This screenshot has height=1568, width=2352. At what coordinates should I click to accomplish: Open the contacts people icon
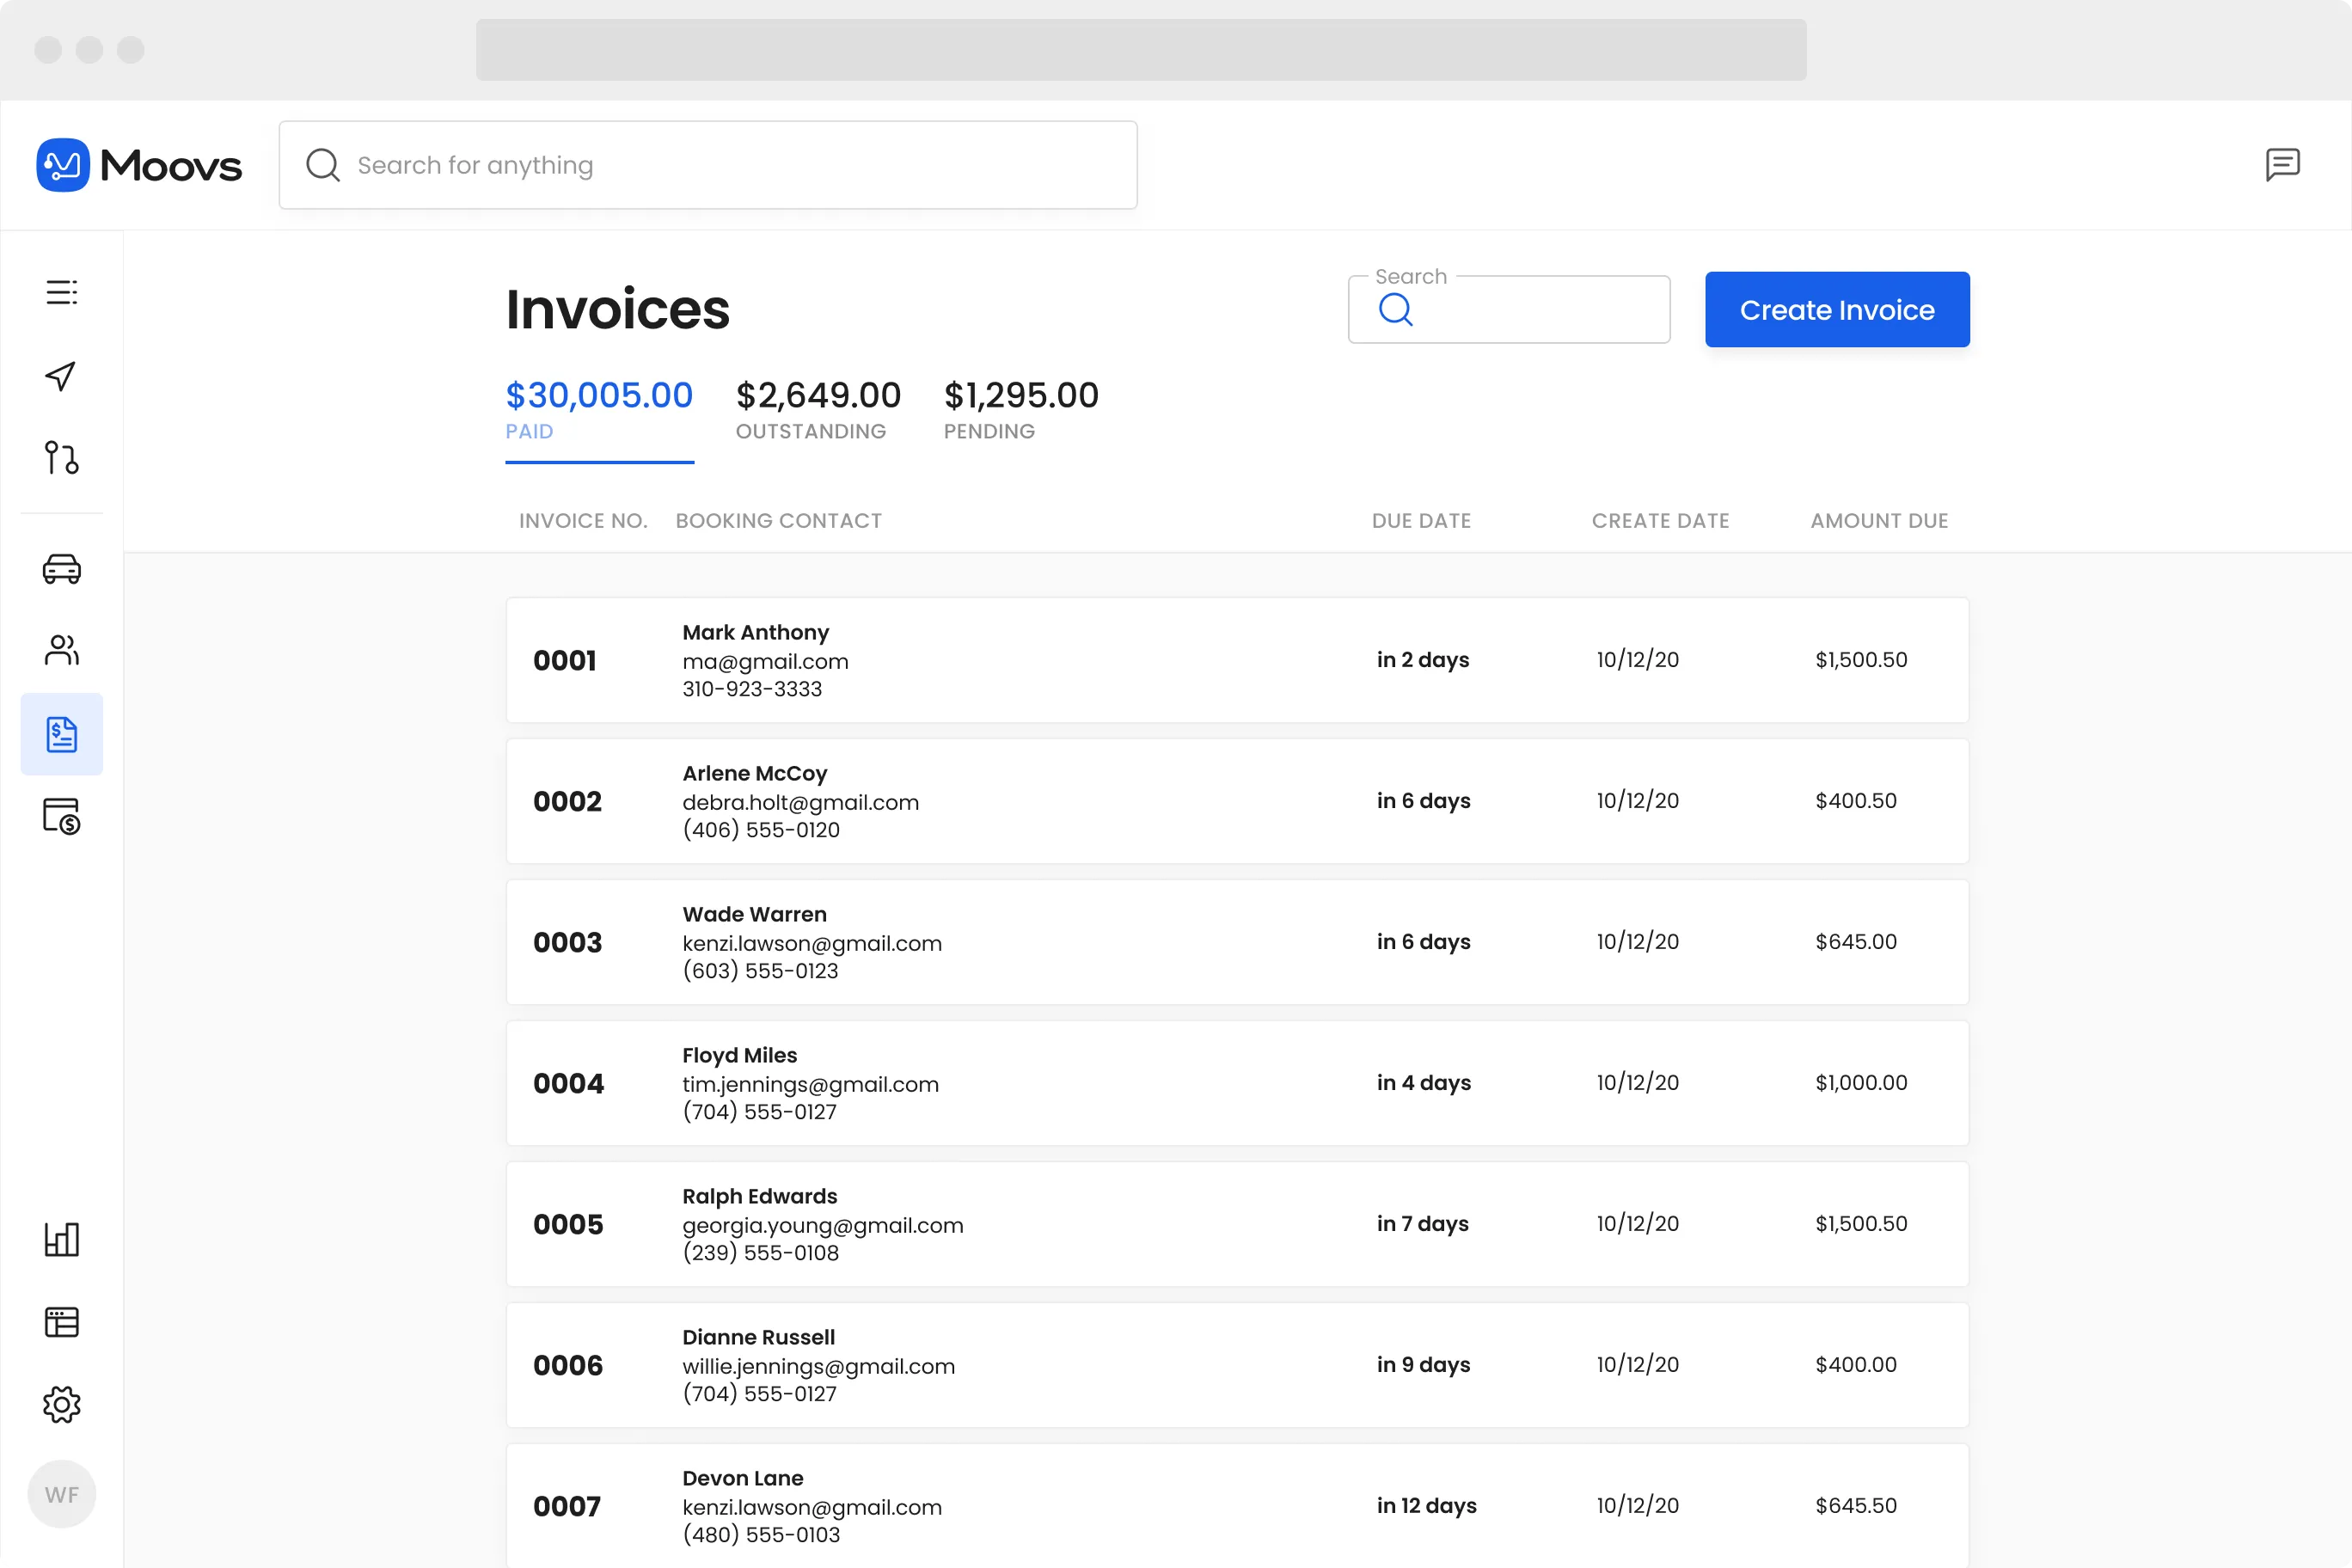[62, 651]
